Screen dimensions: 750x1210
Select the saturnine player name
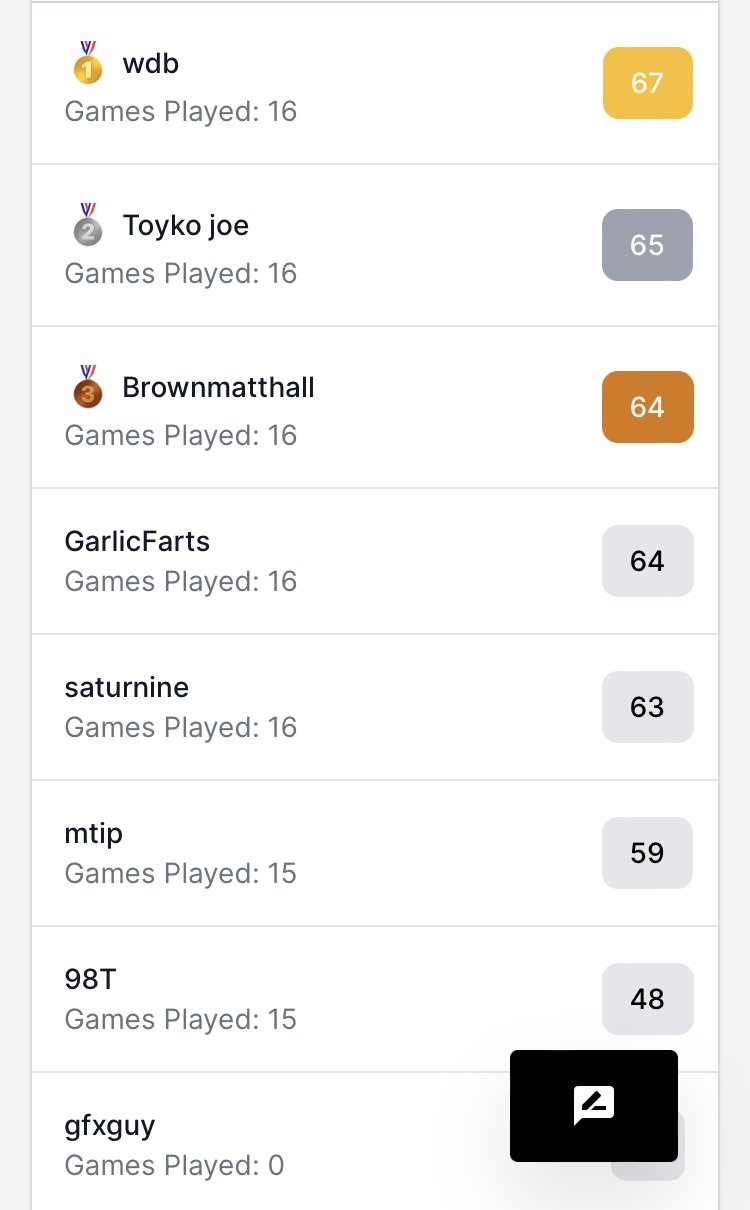(x=127, y=688)
